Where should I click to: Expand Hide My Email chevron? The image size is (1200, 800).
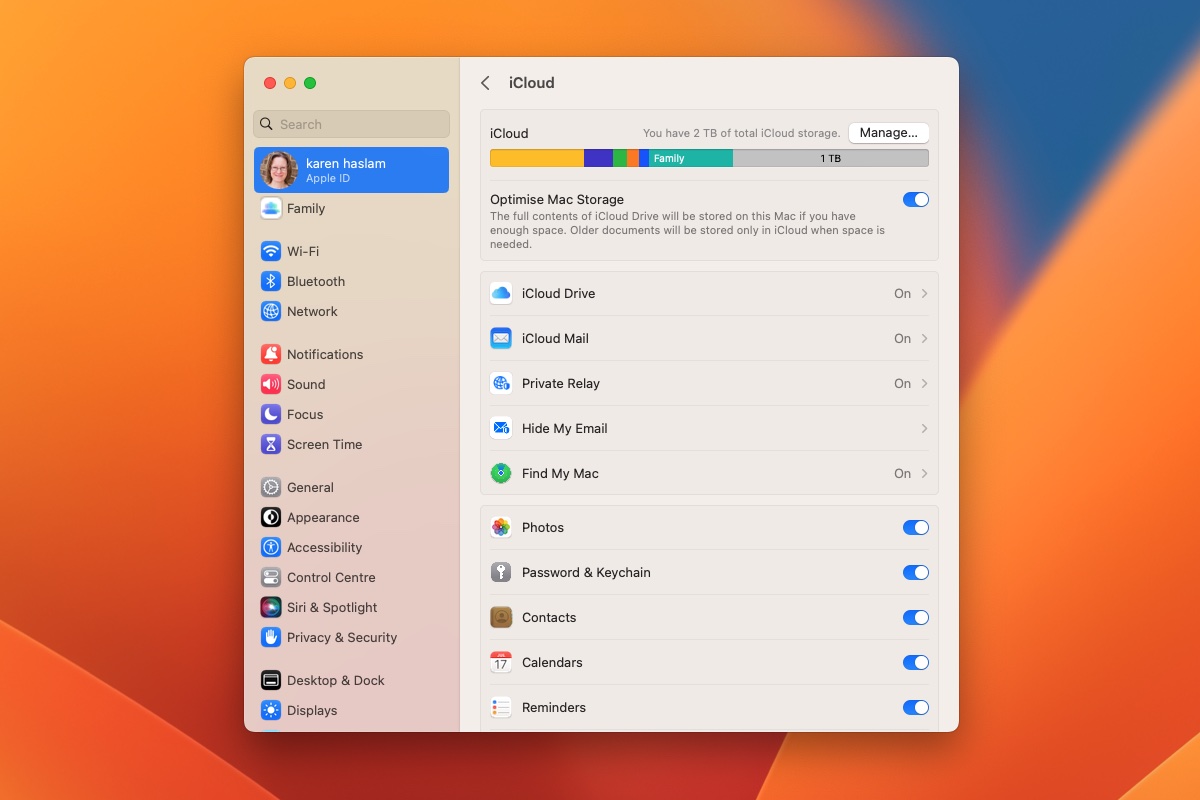coord(924,428)
